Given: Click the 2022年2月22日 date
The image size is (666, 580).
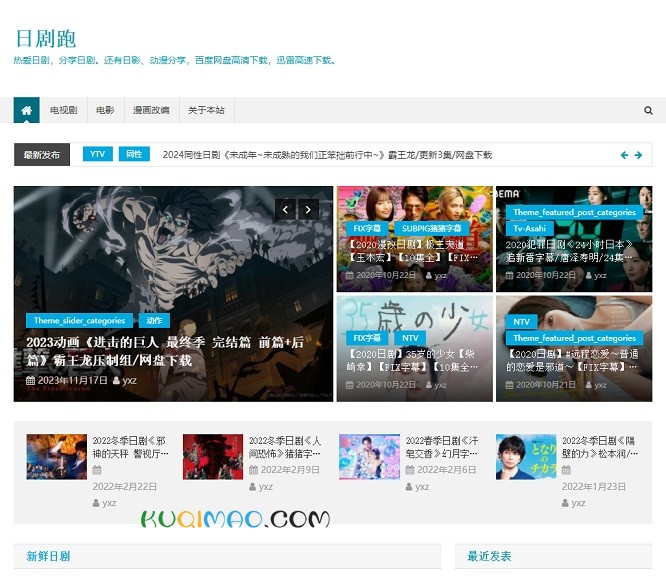Looking at the screenshot, I should coord(124,487).
